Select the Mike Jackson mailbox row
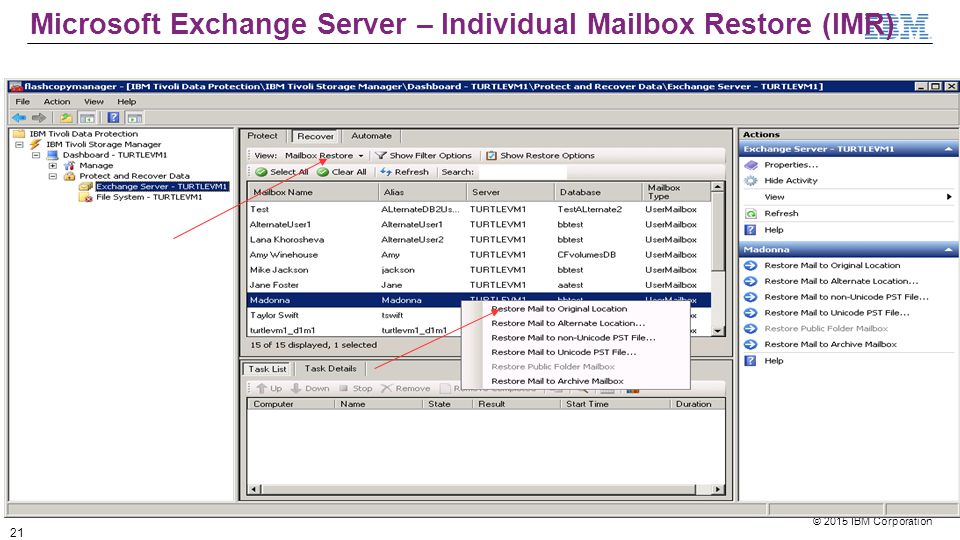Screen dimensions: 960x540 coord(479,270)
